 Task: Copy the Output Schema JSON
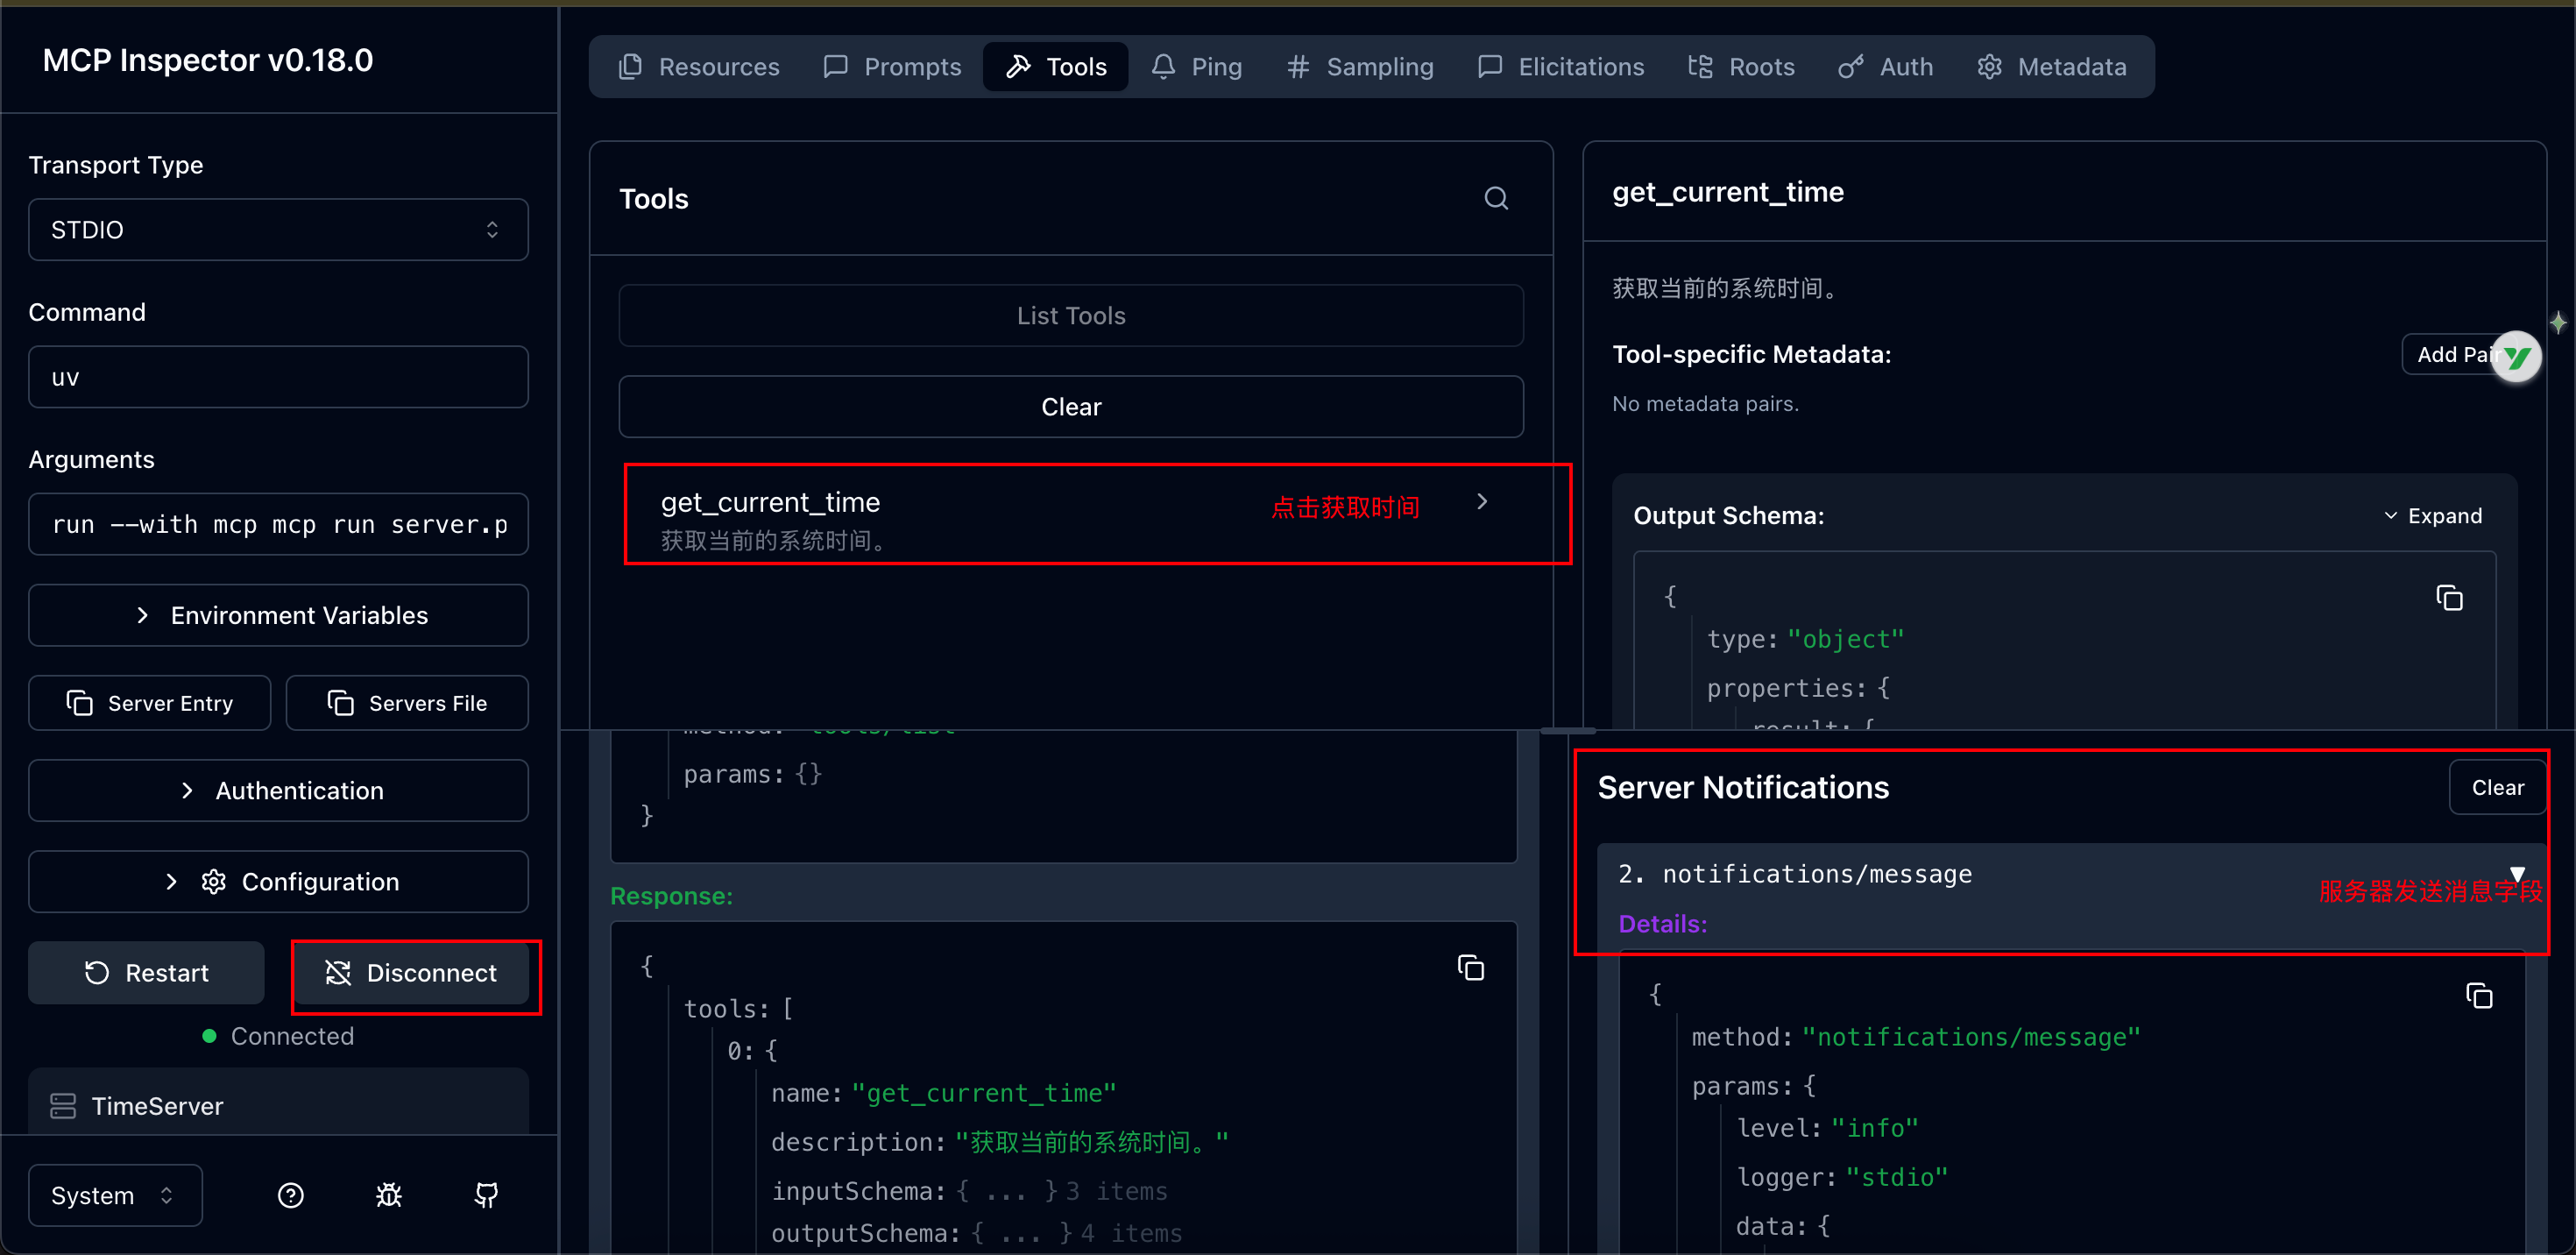(2448, 598)
